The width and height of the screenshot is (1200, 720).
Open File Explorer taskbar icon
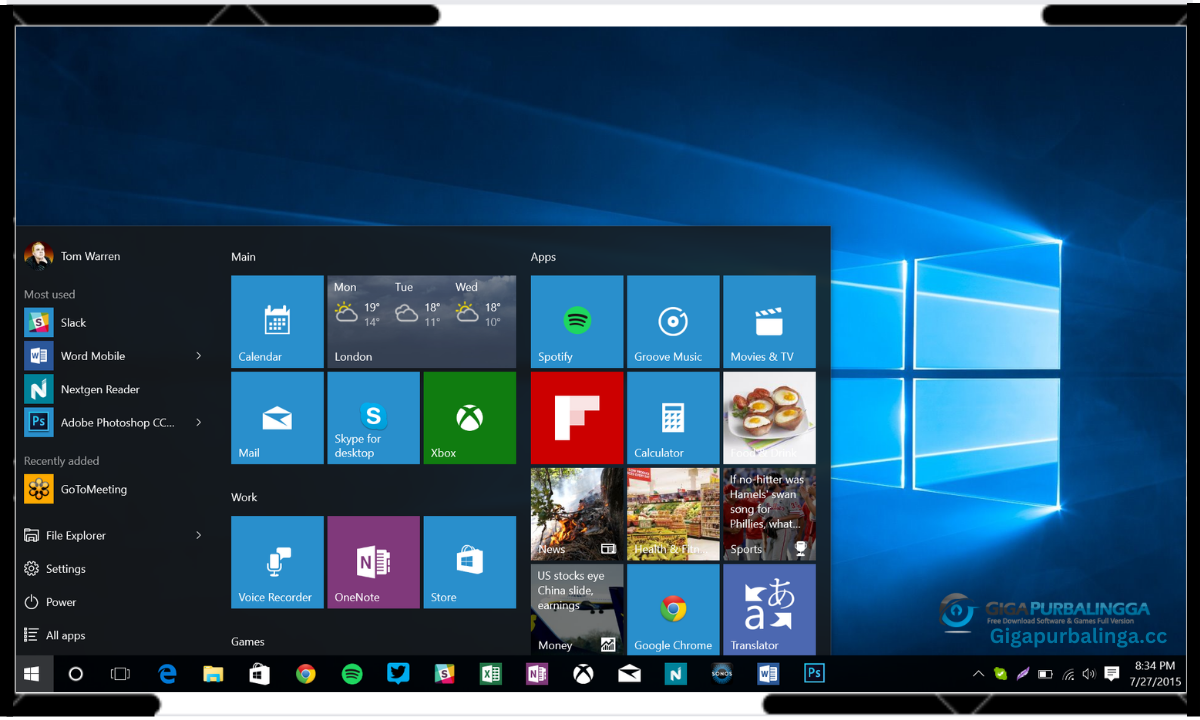(213, 674)
